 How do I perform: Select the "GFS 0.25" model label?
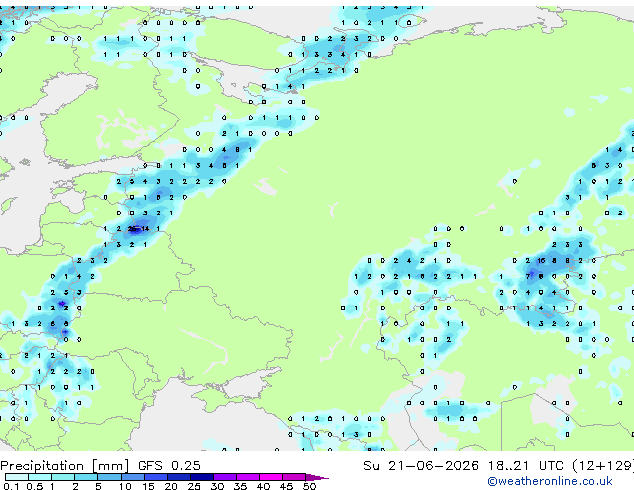[169, 466]
